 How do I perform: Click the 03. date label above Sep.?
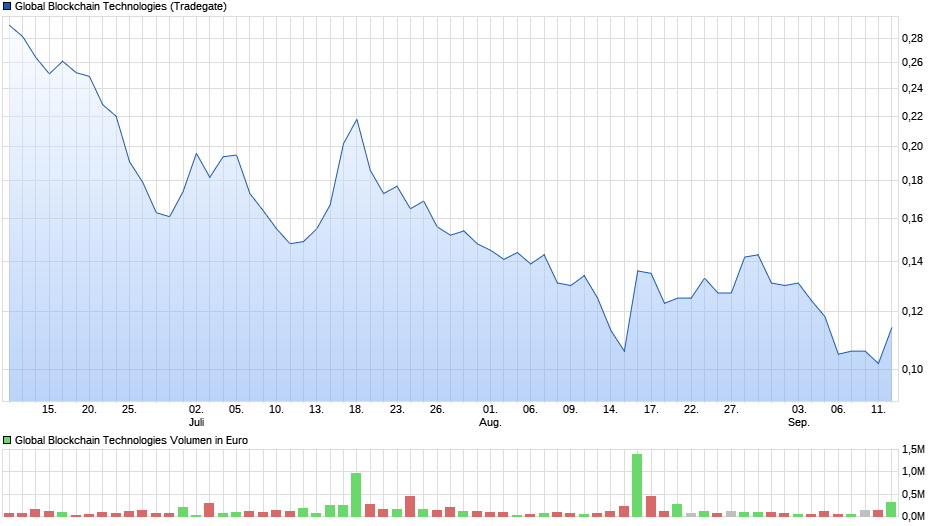coord(799,410)
